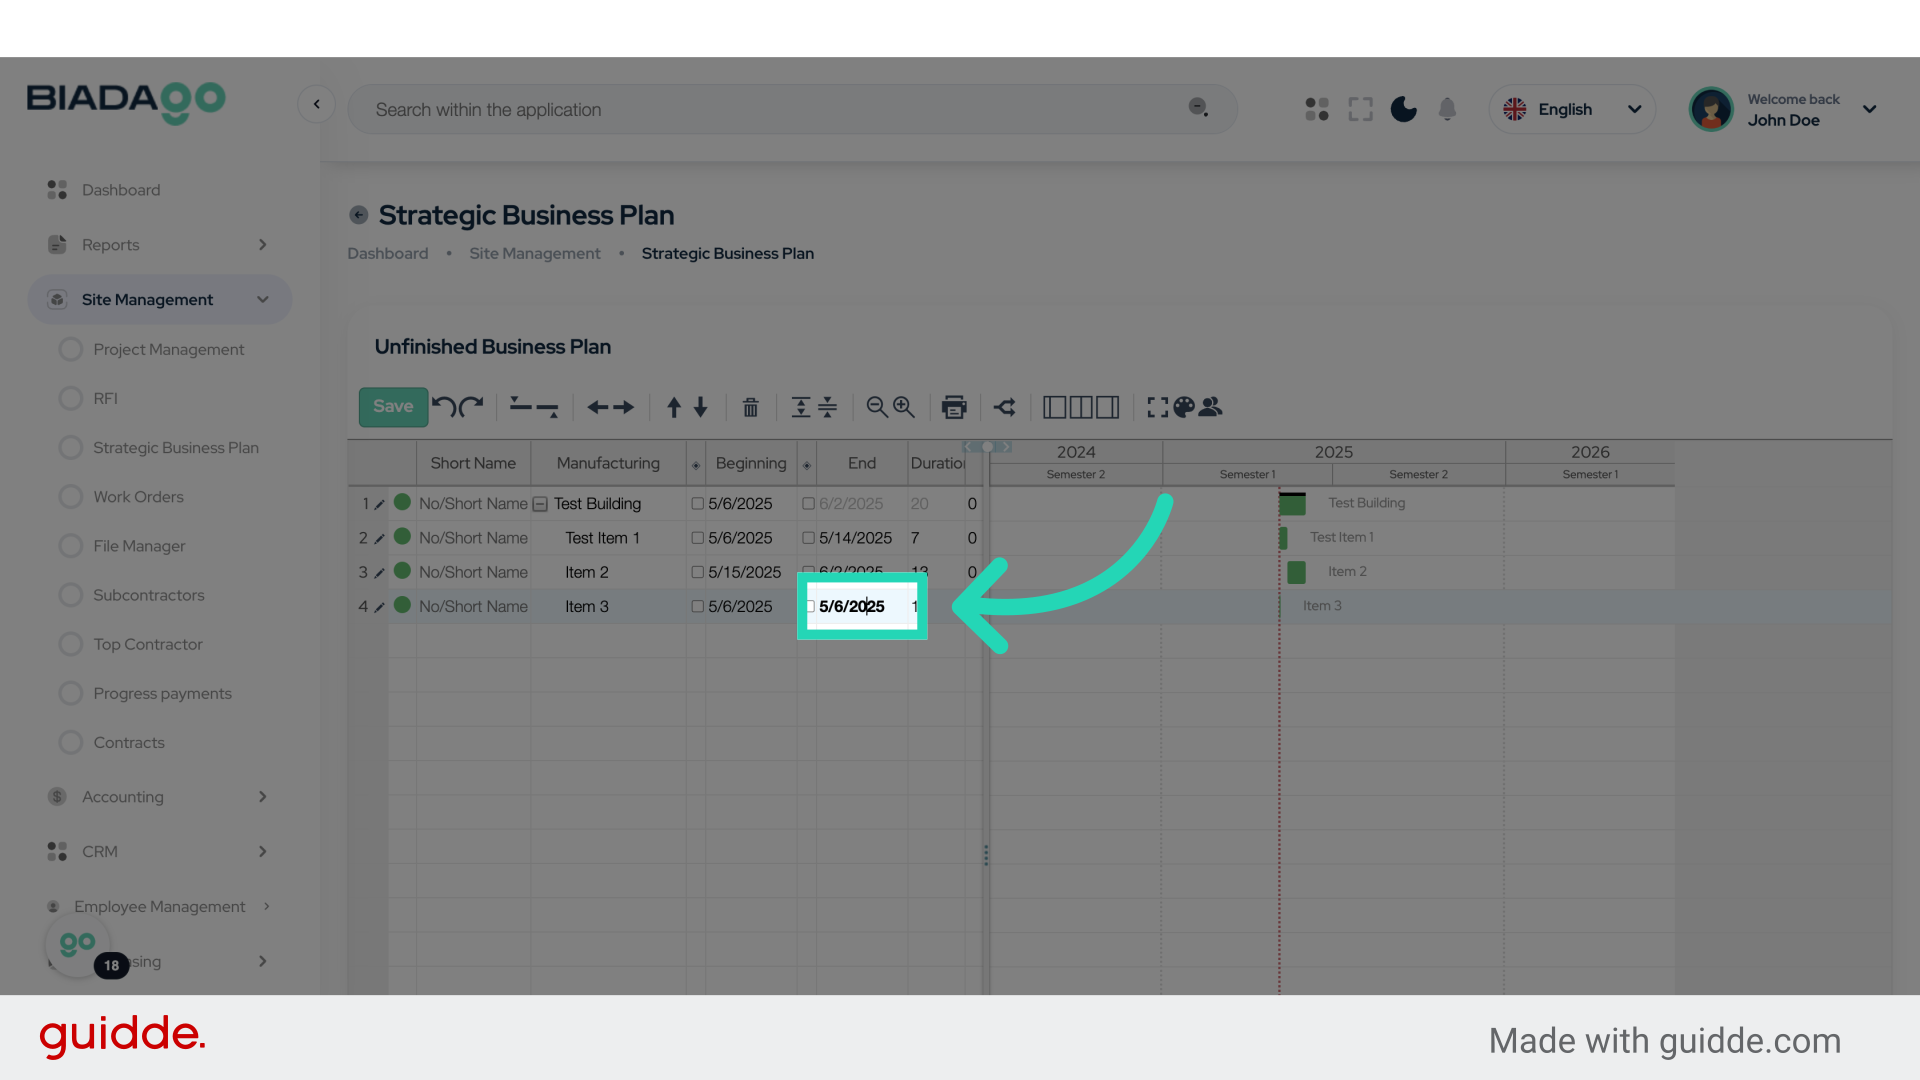Move task down with down arrow
The width and height of the screenshot is (1920, 1080).
tap(701, 407)
